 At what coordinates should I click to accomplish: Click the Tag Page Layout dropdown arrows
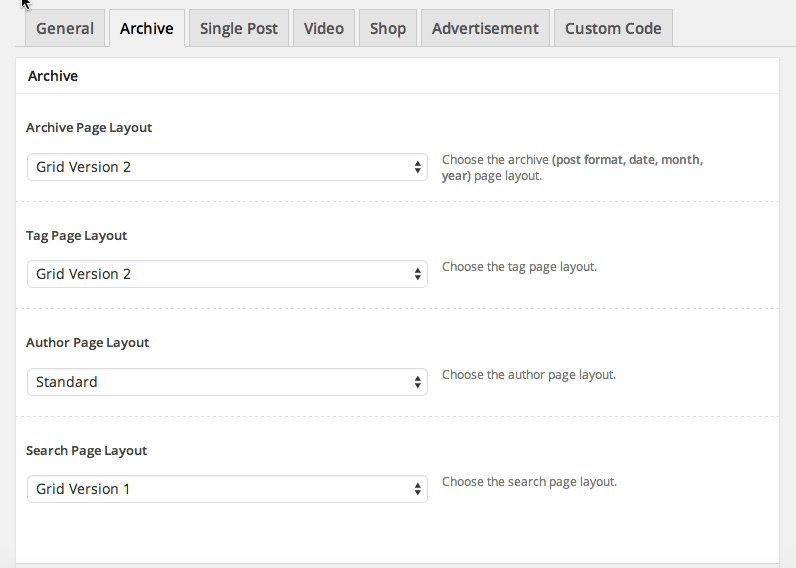[417, 274]
